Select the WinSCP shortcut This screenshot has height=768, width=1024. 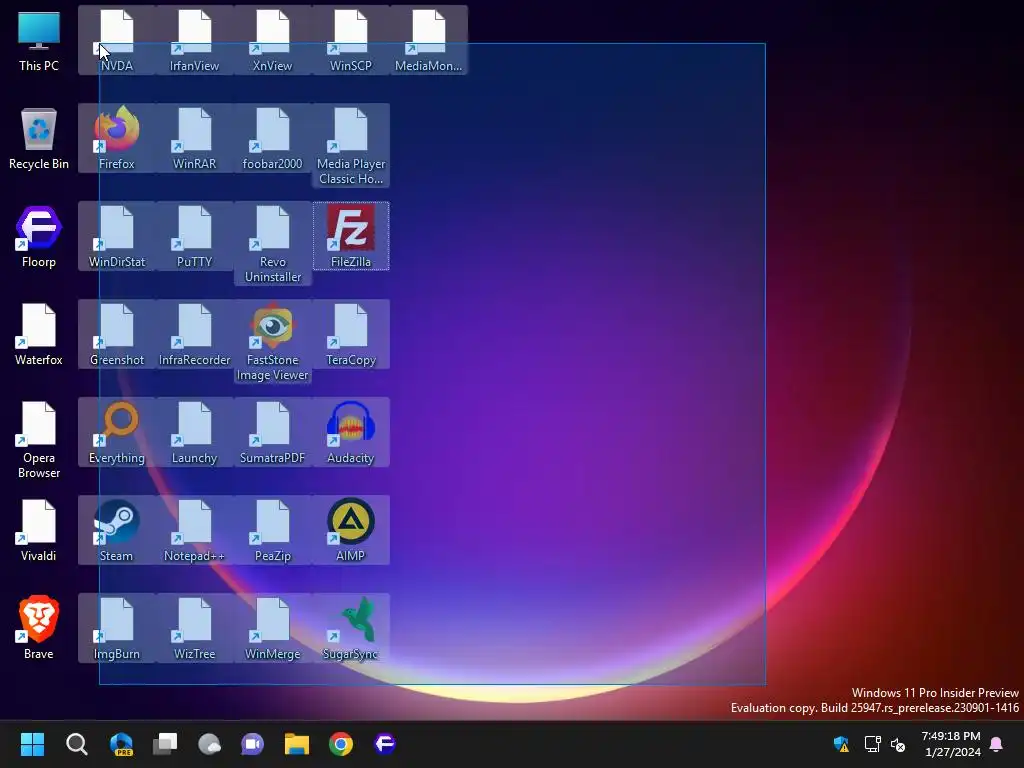(x=351, y=40)
